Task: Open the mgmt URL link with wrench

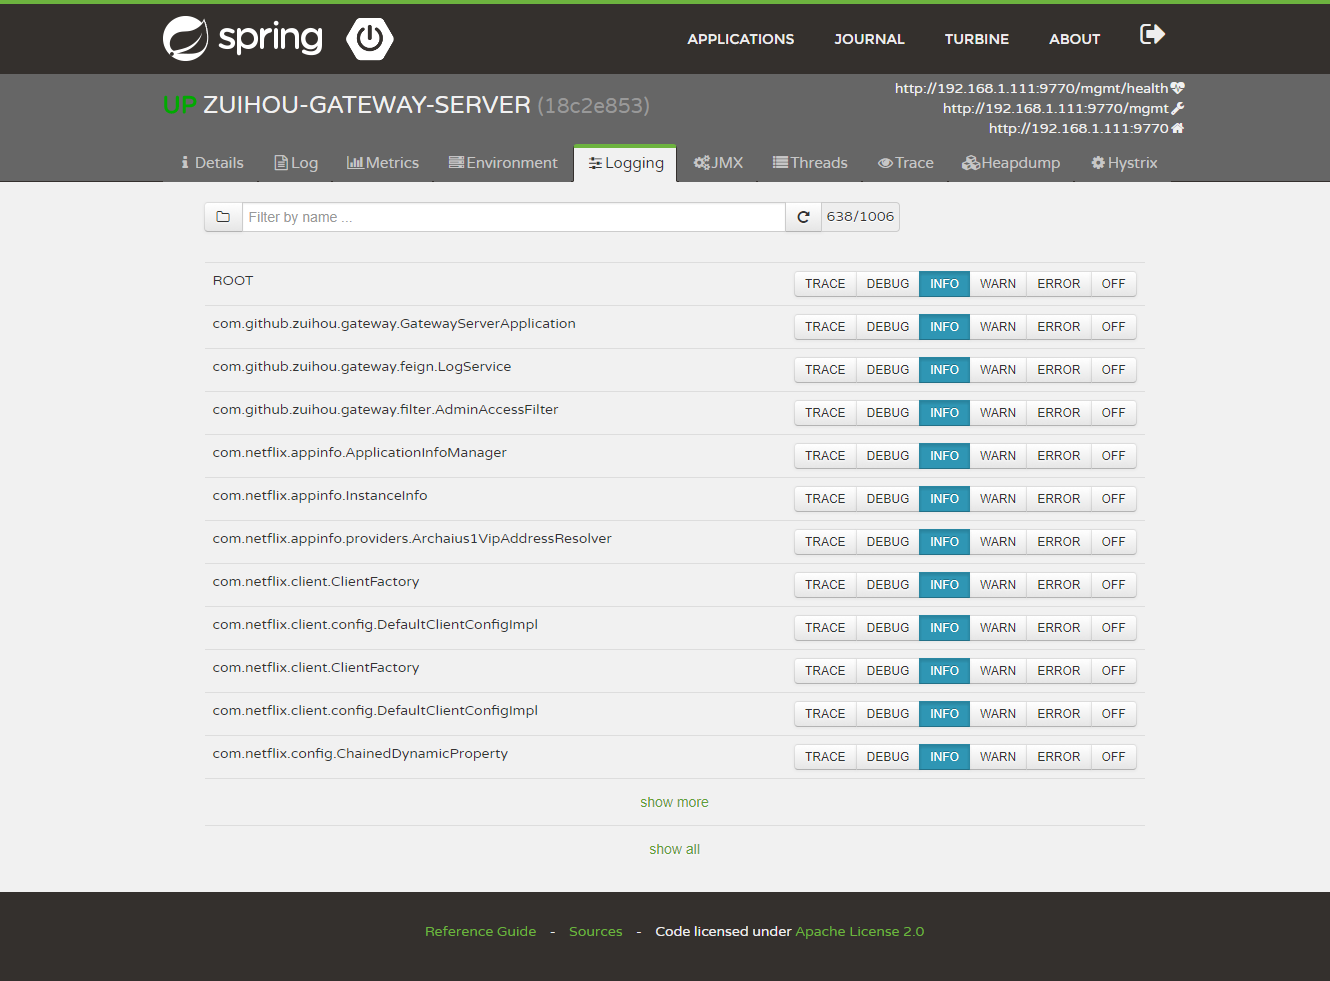Action: coord(1063,108)
